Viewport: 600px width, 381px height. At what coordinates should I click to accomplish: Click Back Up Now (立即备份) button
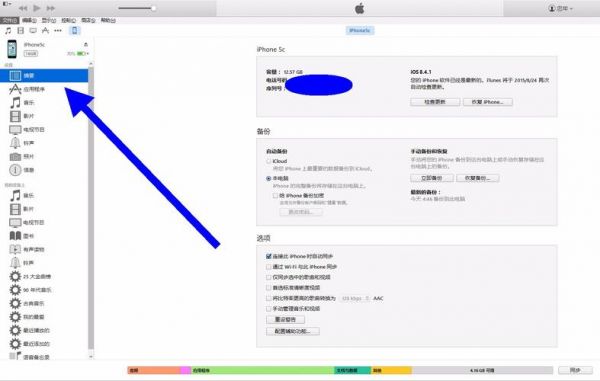pyautogui.click(x=432, y=178)
